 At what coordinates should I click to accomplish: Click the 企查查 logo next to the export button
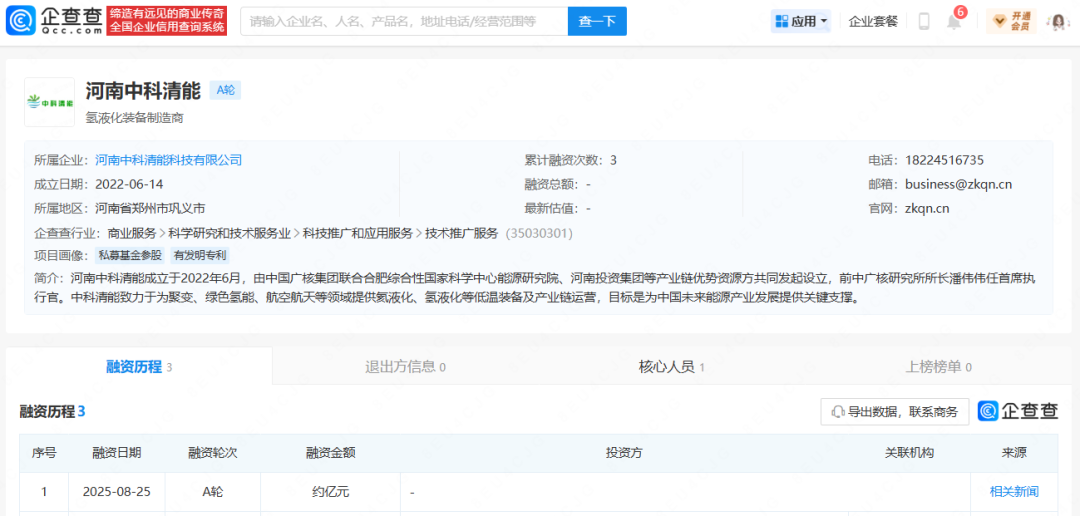pos(1018,411)
